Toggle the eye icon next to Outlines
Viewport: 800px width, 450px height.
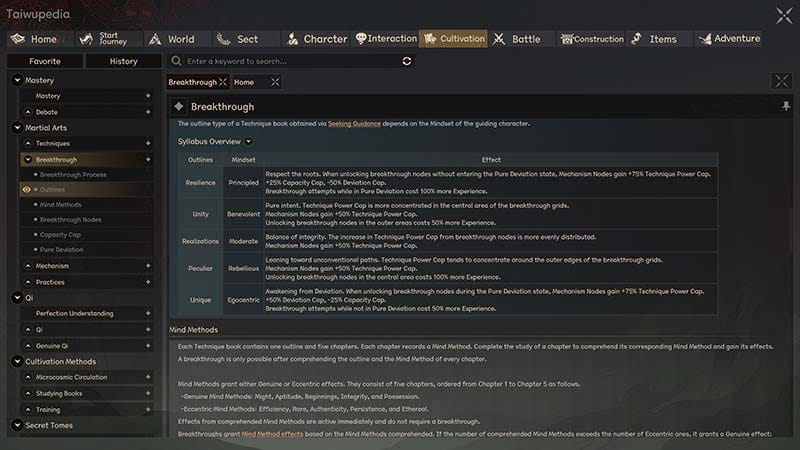coord(27,189)
